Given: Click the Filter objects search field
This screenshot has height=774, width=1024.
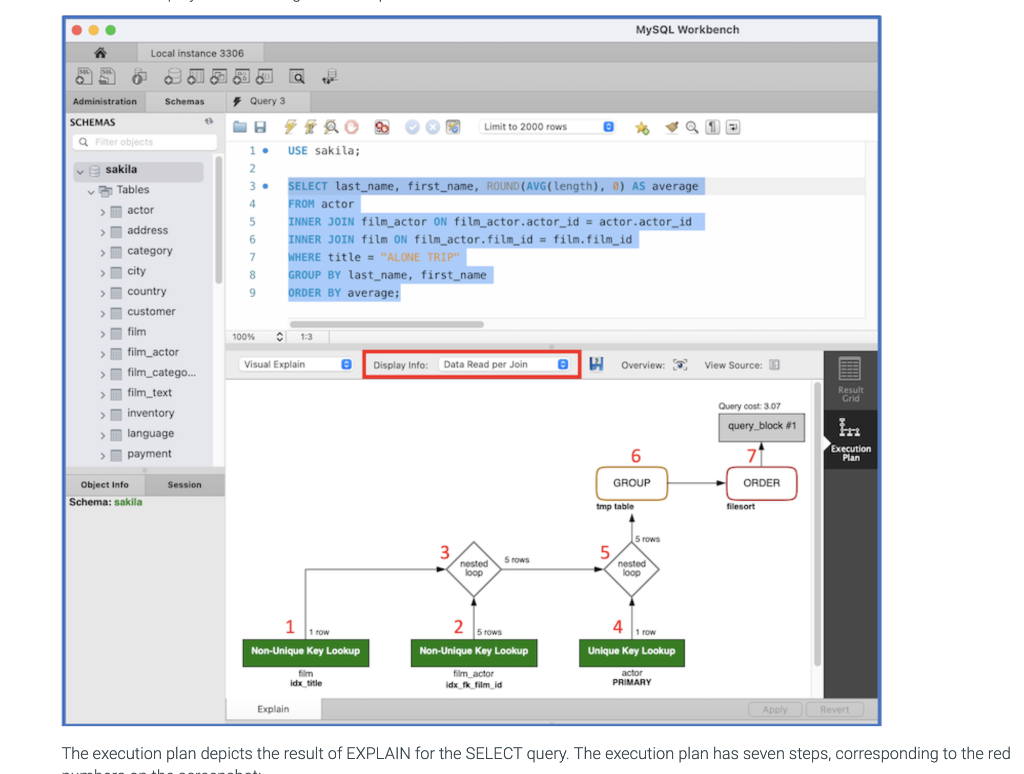Looking at the screenshot, I should tap(145, 142).
